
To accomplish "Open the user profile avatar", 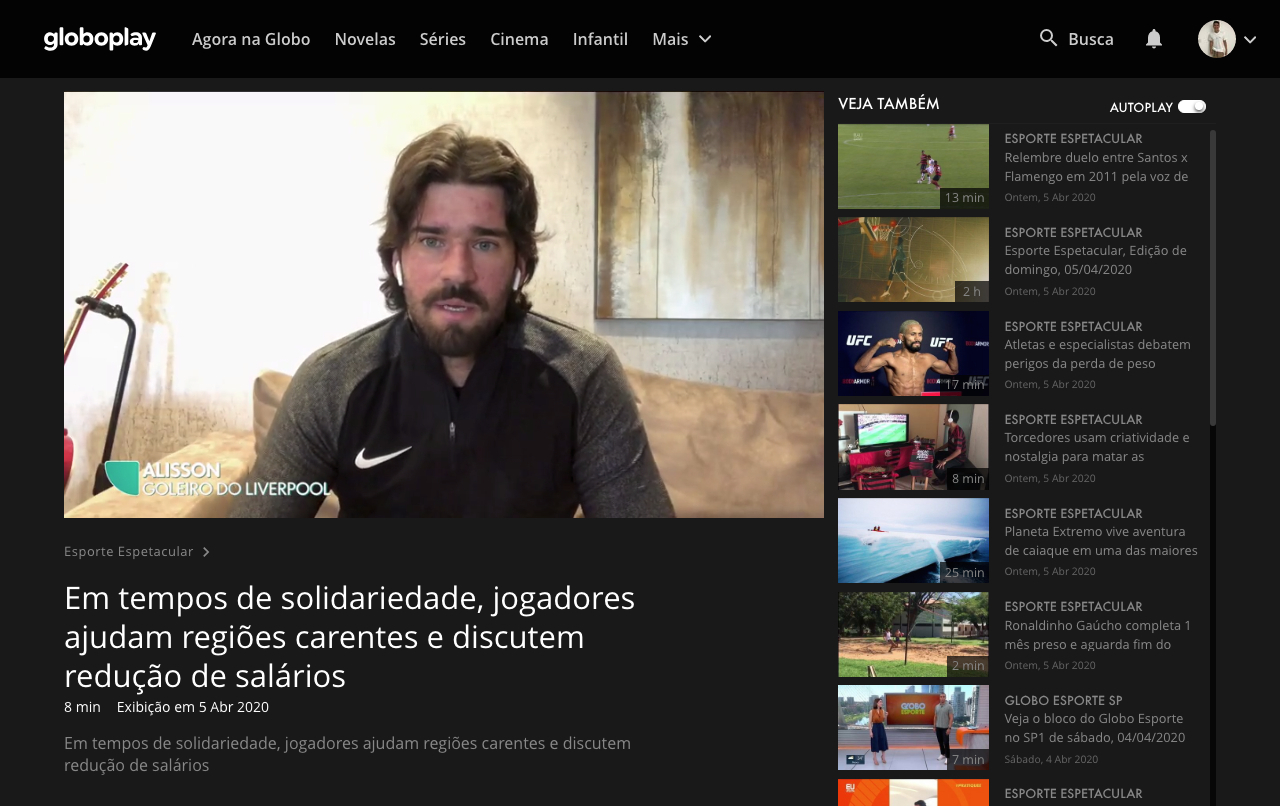I will 1217,39.
